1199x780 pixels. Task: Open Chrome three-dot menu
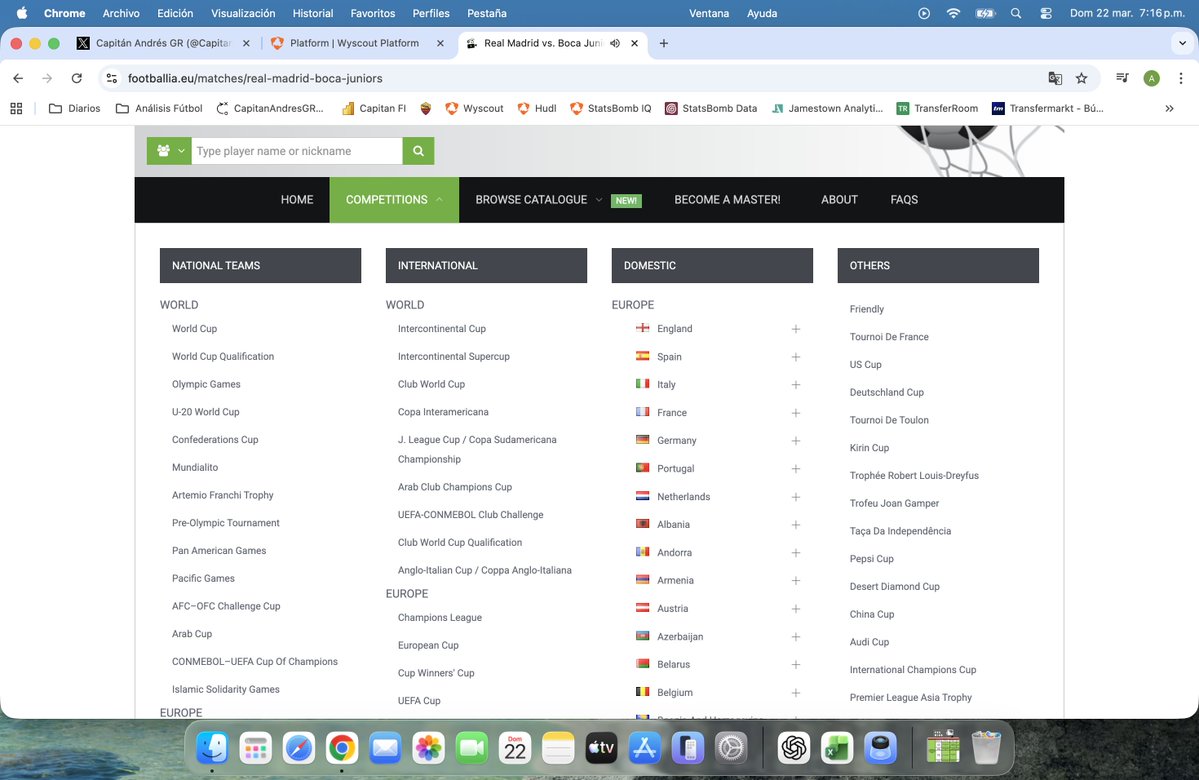(1181, 78)
